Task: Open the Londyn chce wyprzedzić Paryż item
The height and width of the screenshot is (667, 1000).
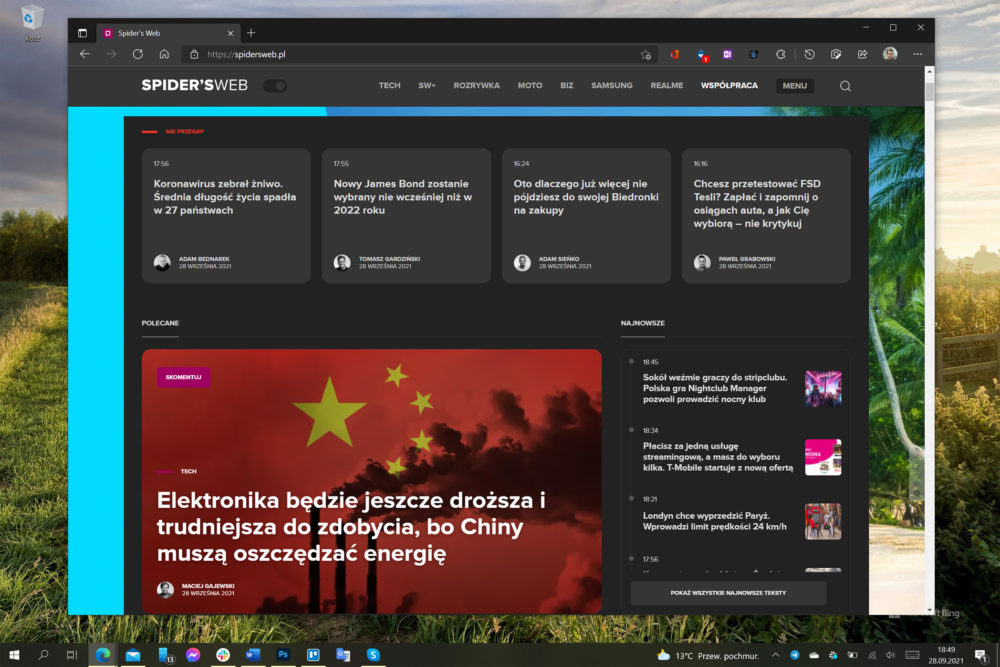Action: [x=714, y=521]
